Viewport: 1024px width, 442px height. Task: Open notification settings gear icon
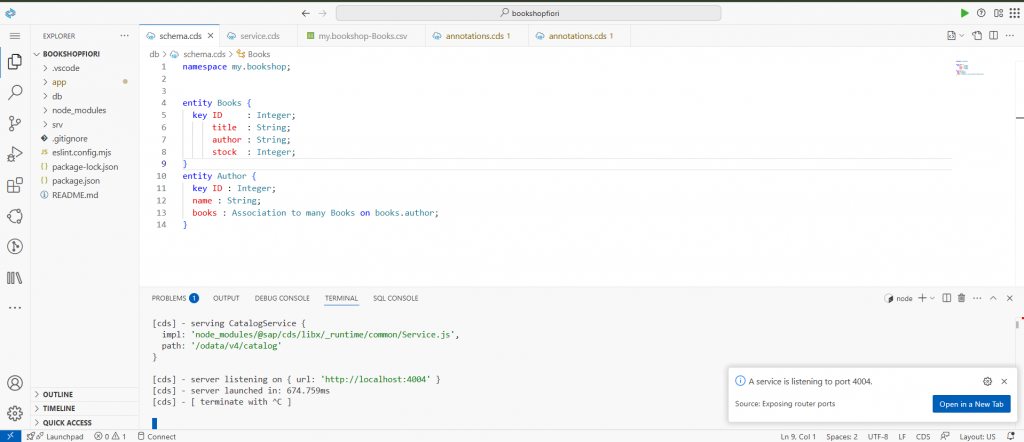[987, 381]
